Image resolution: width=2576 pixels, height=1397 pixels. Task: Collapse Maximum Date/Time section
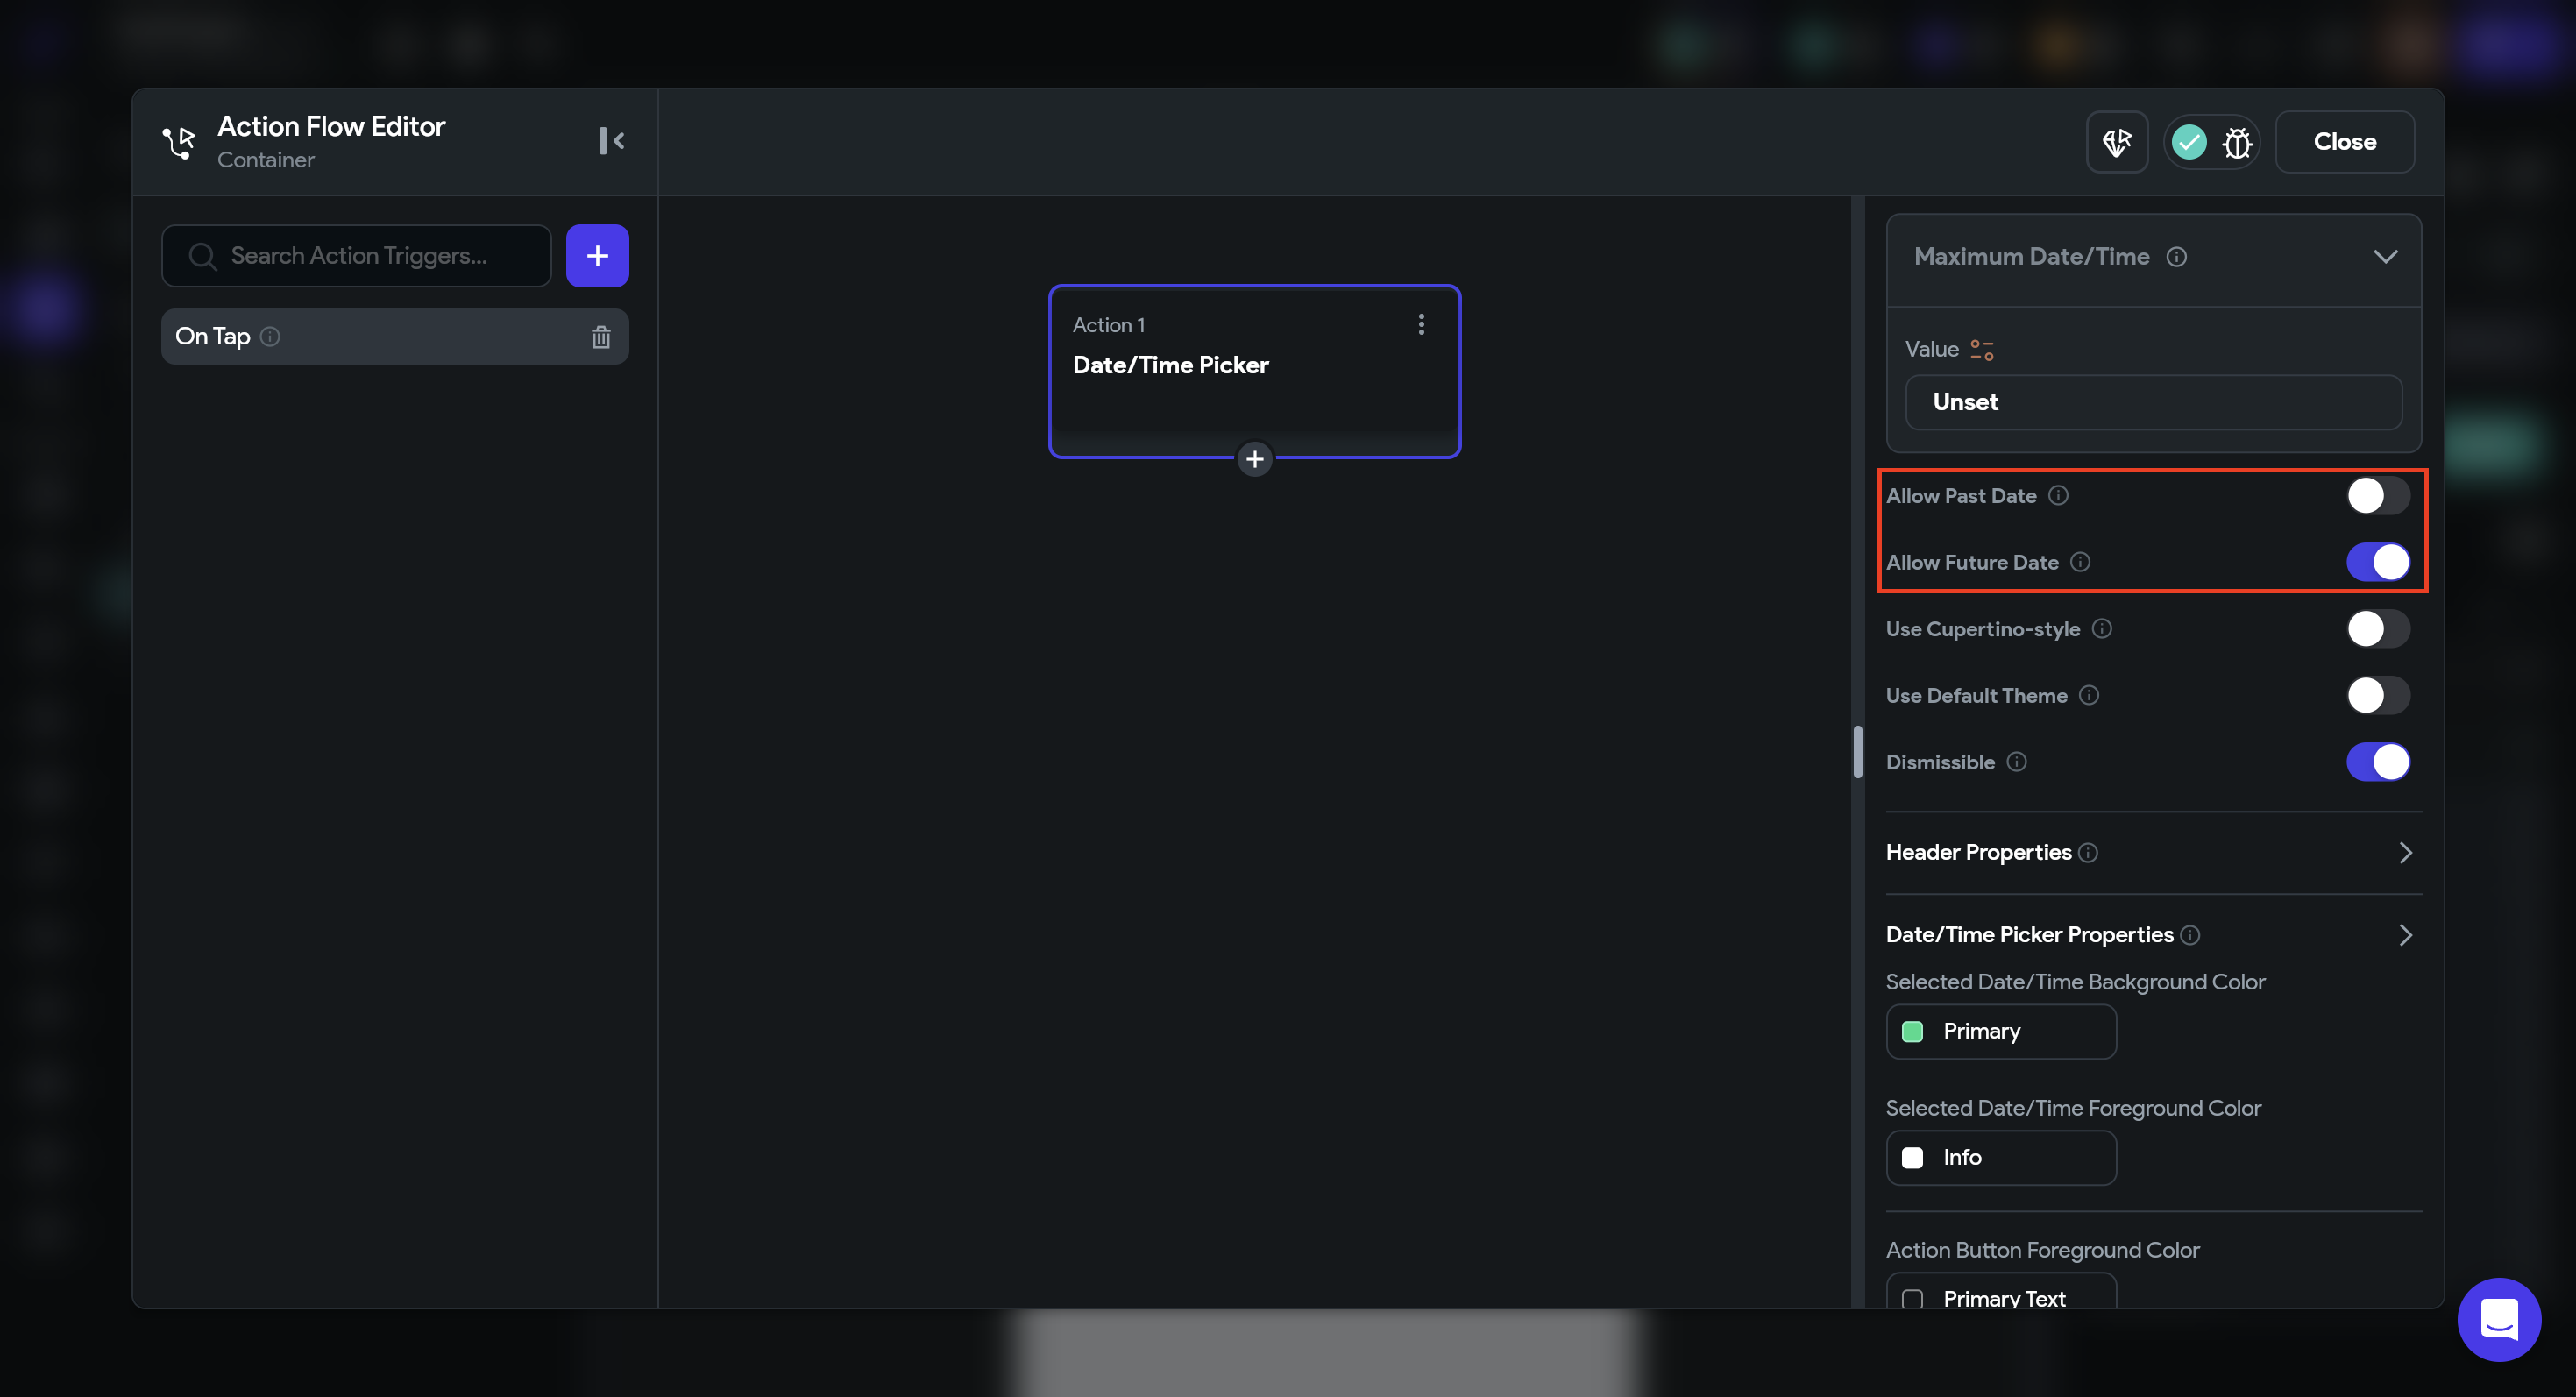(x=2385, y=257)
